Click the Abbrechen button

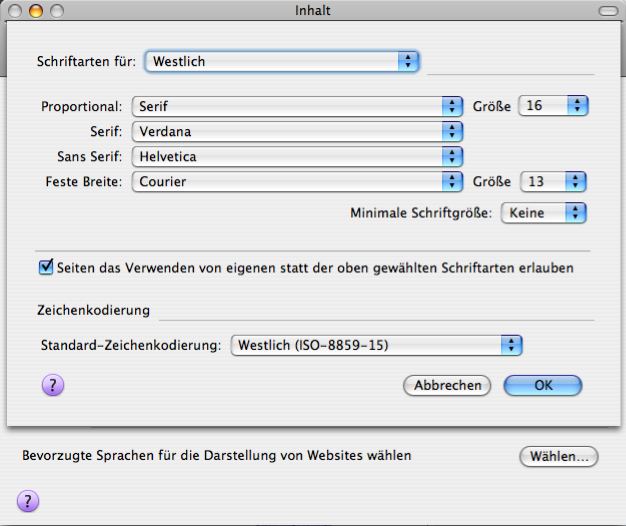pos(447,386)
